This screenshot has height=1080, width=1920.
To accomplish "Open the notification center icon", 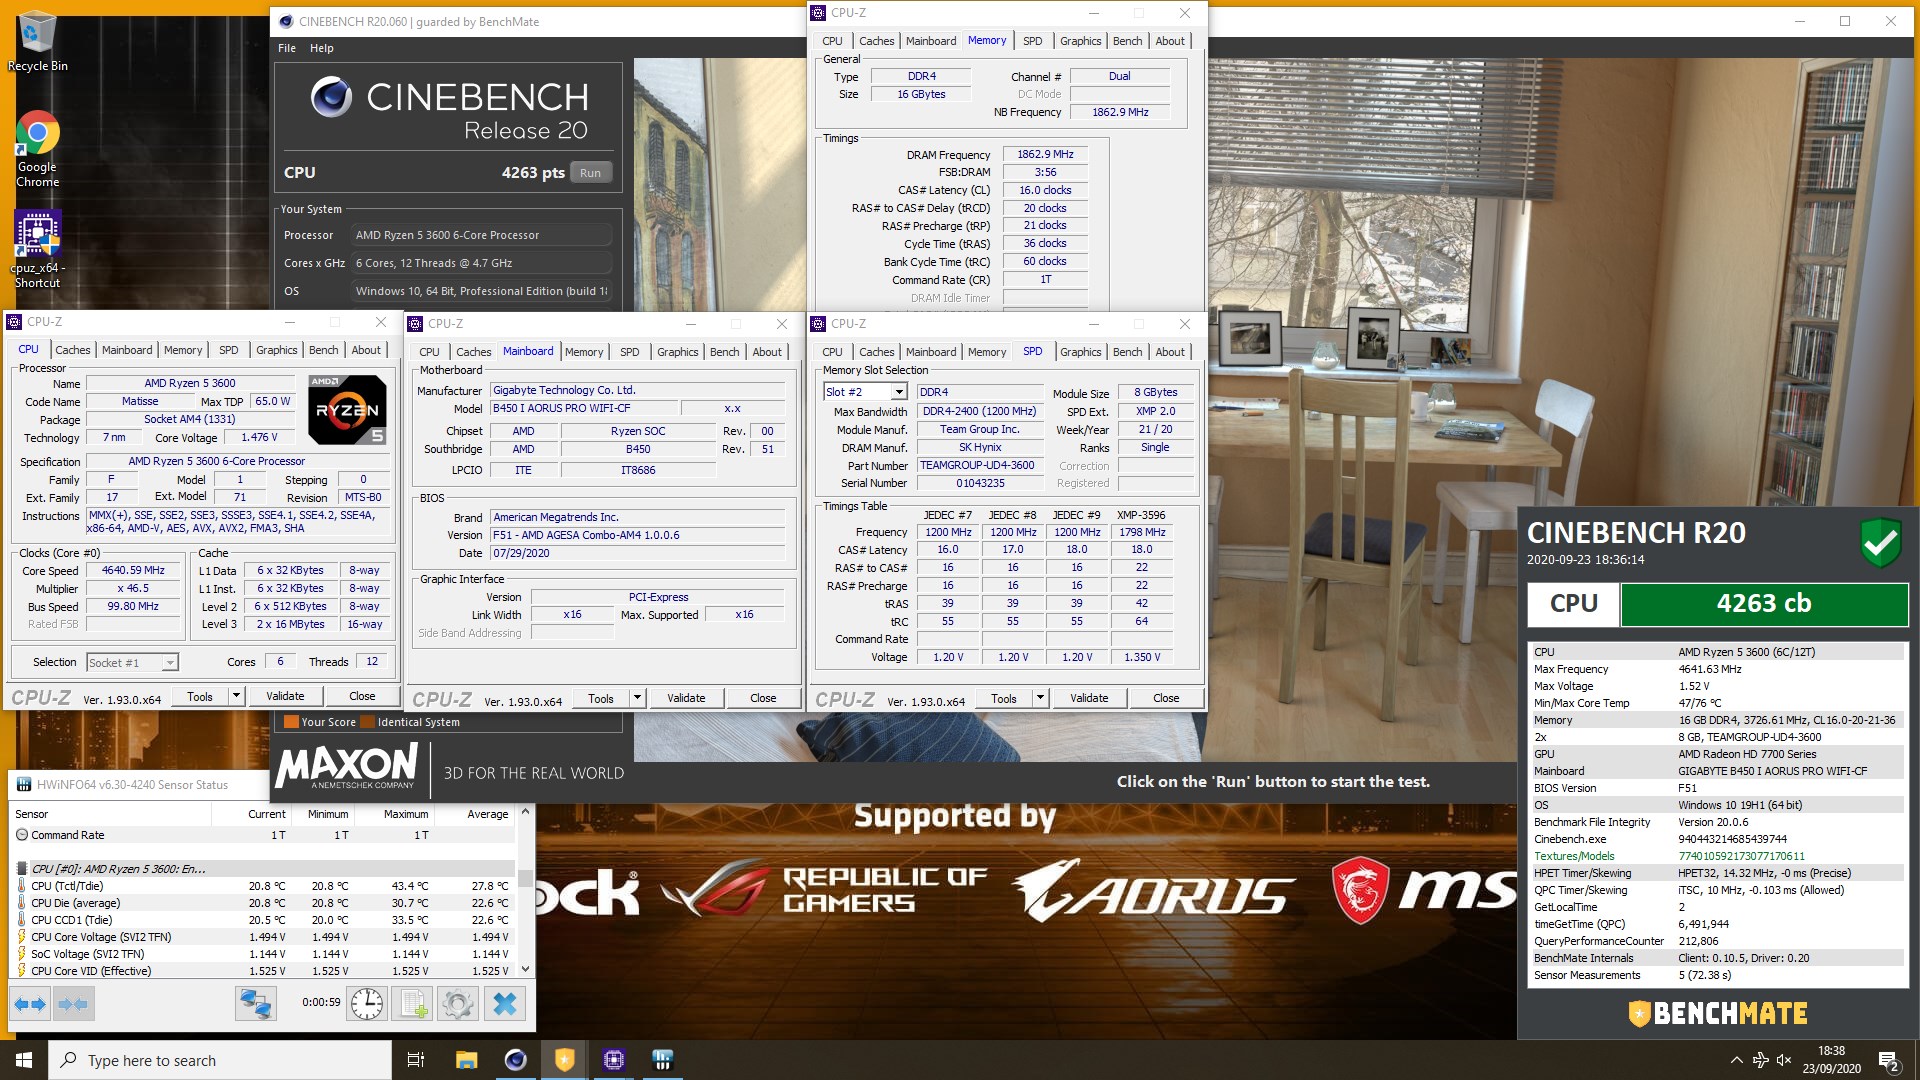I will [1888, 1060].
